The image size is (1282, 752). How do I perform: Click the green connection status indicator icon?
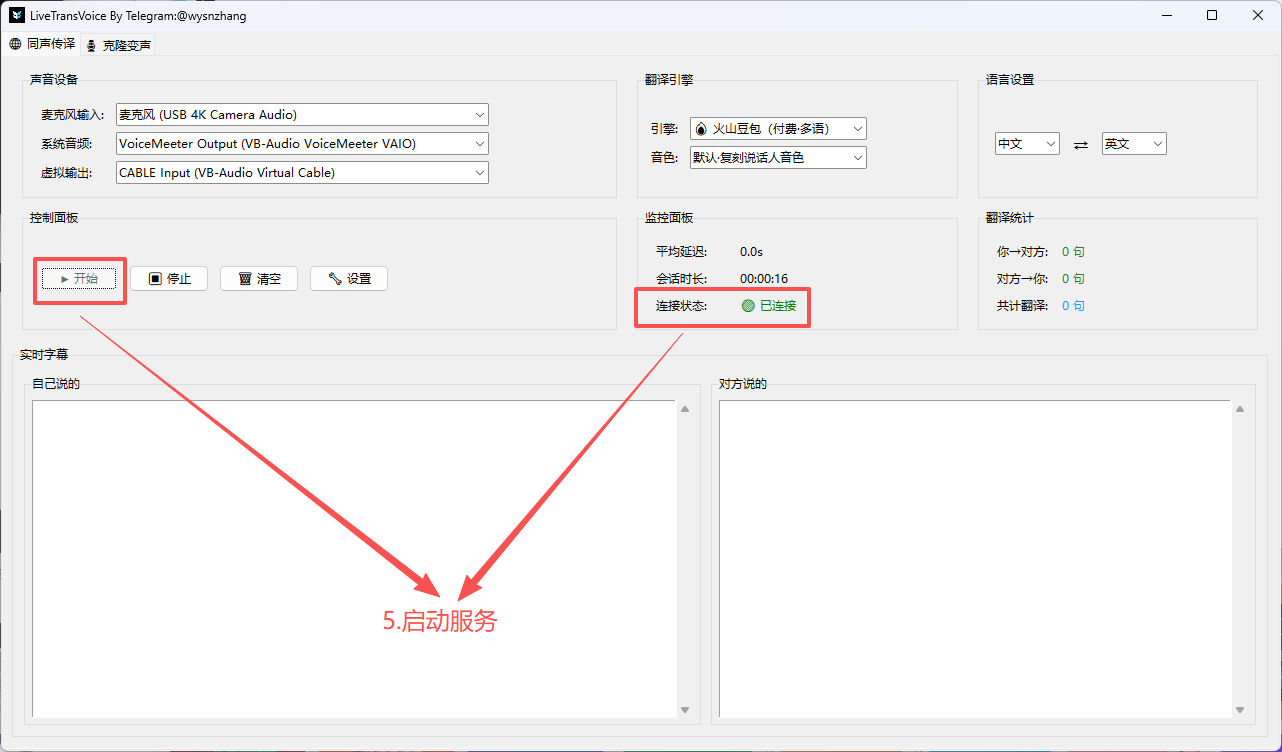coord(748,306)
